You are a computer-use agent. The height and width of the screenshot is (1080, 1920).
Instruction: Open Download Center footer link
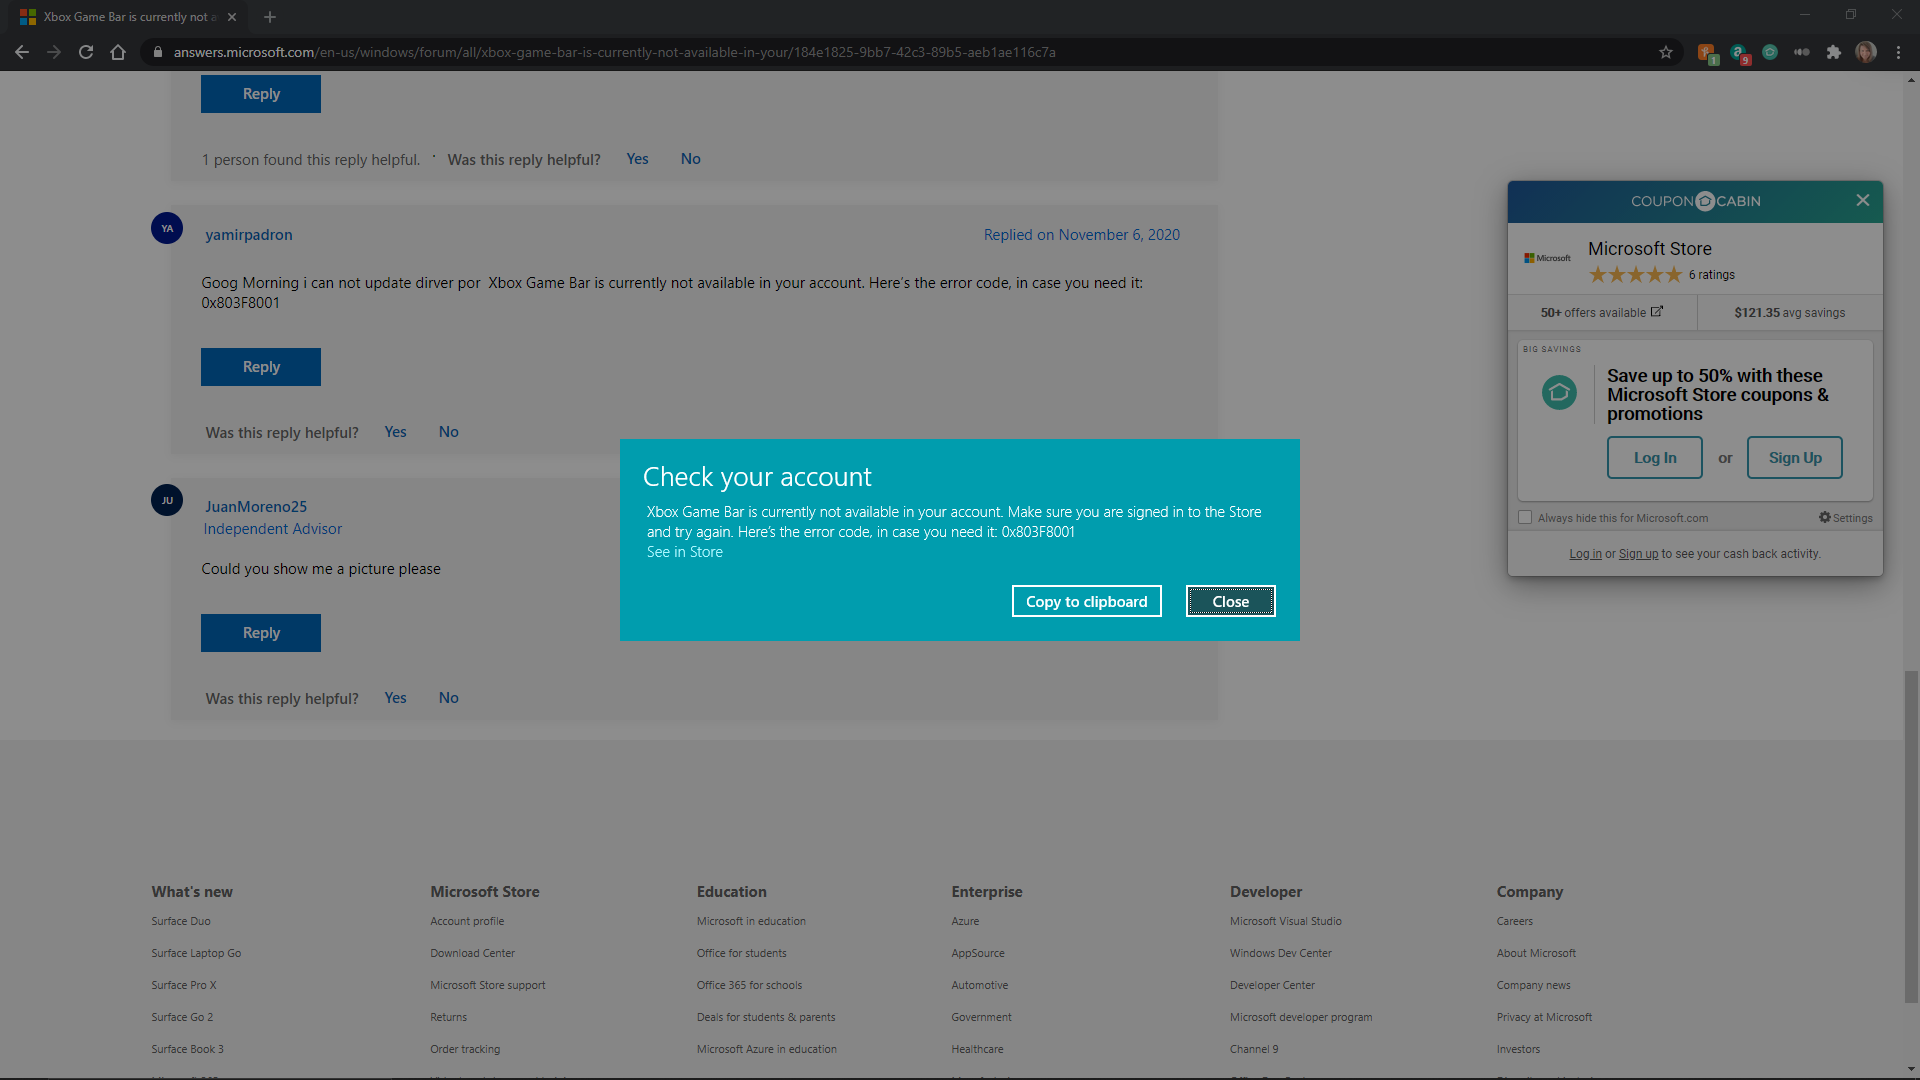coord(472,953)
